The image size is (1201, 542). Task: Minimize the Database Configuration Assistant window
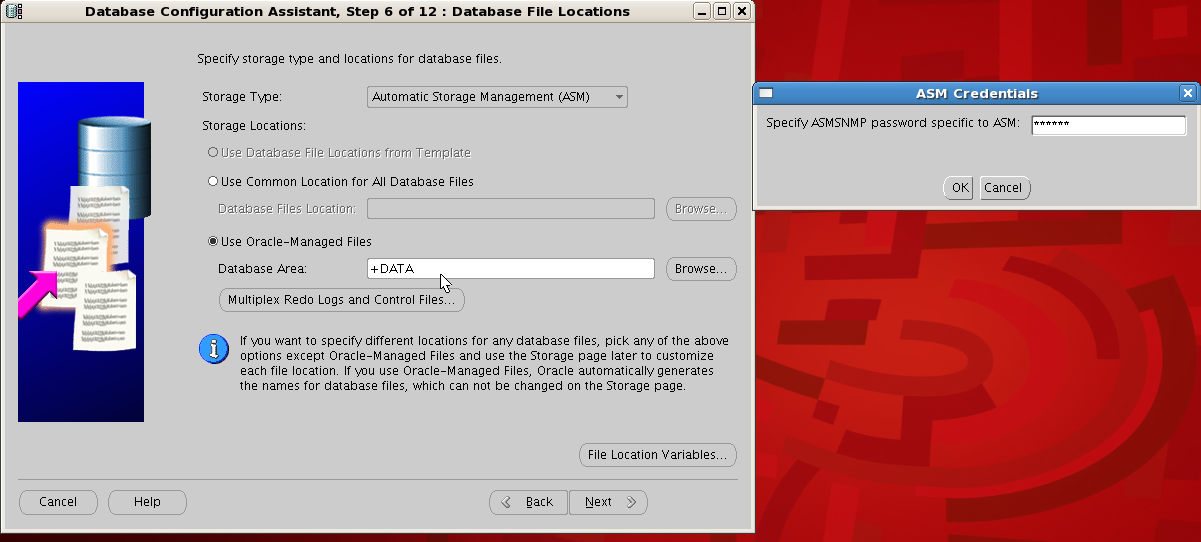703,11
